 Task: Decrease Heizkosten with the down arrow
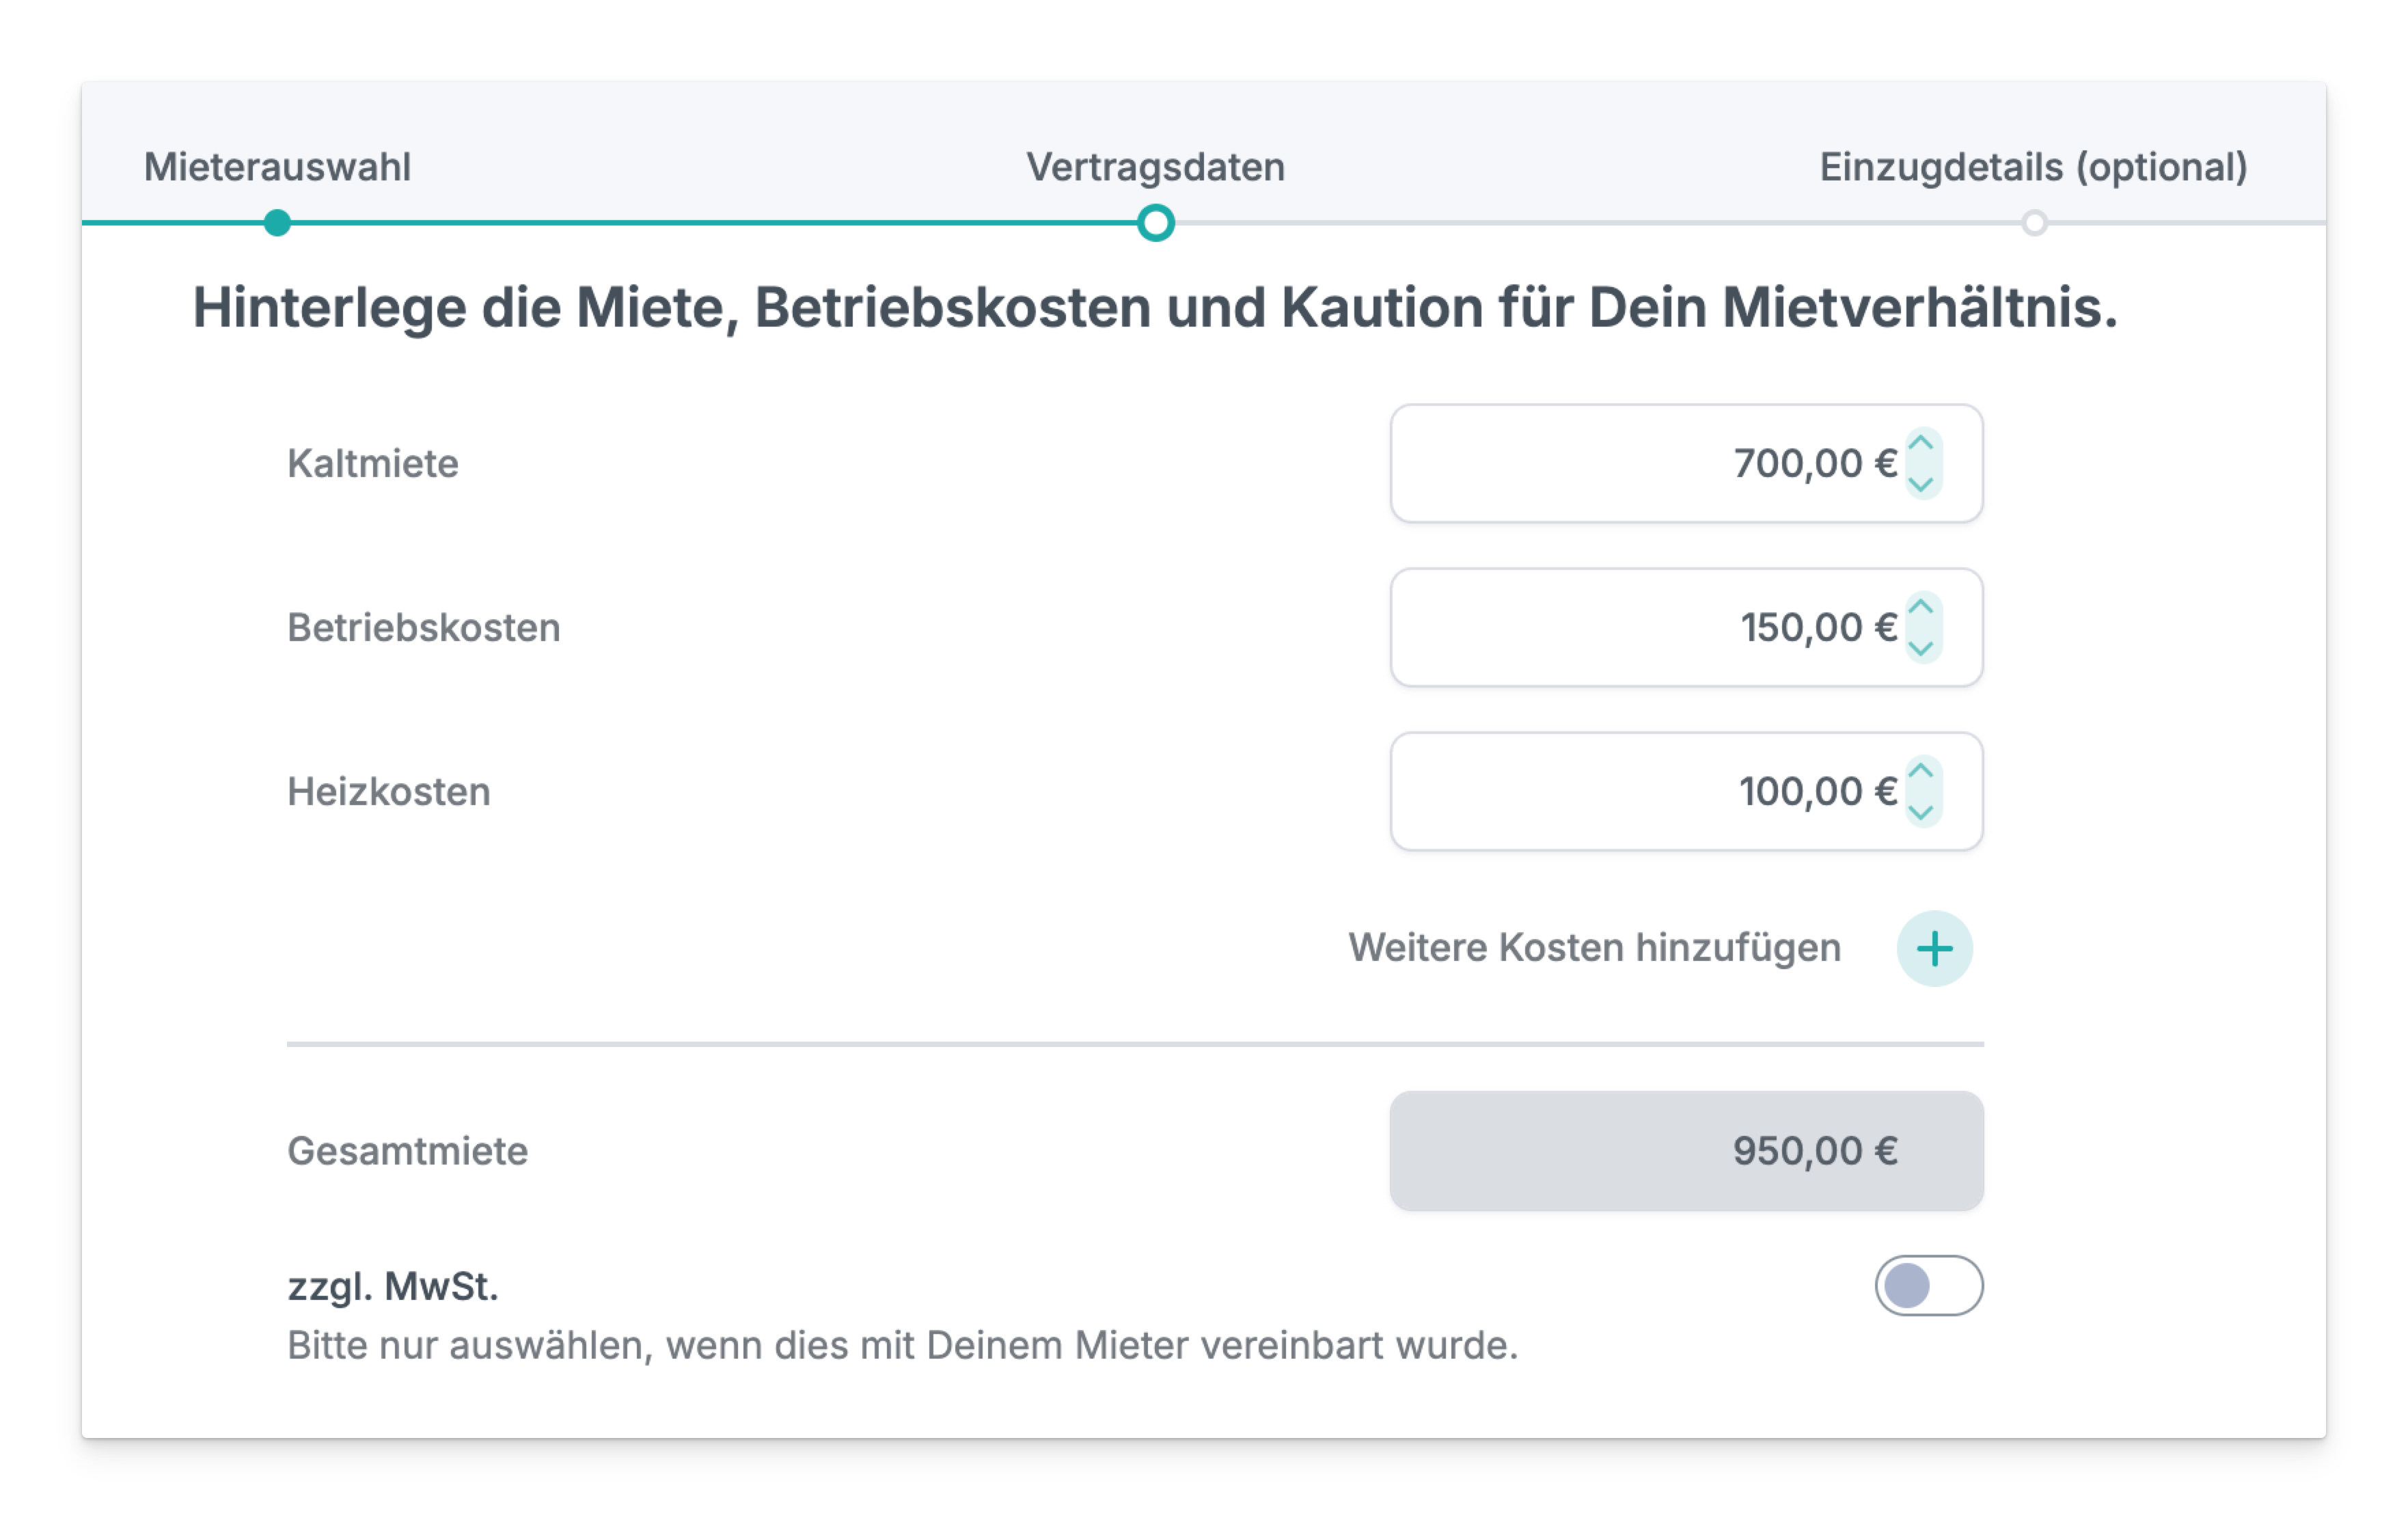pos(1921,812)
